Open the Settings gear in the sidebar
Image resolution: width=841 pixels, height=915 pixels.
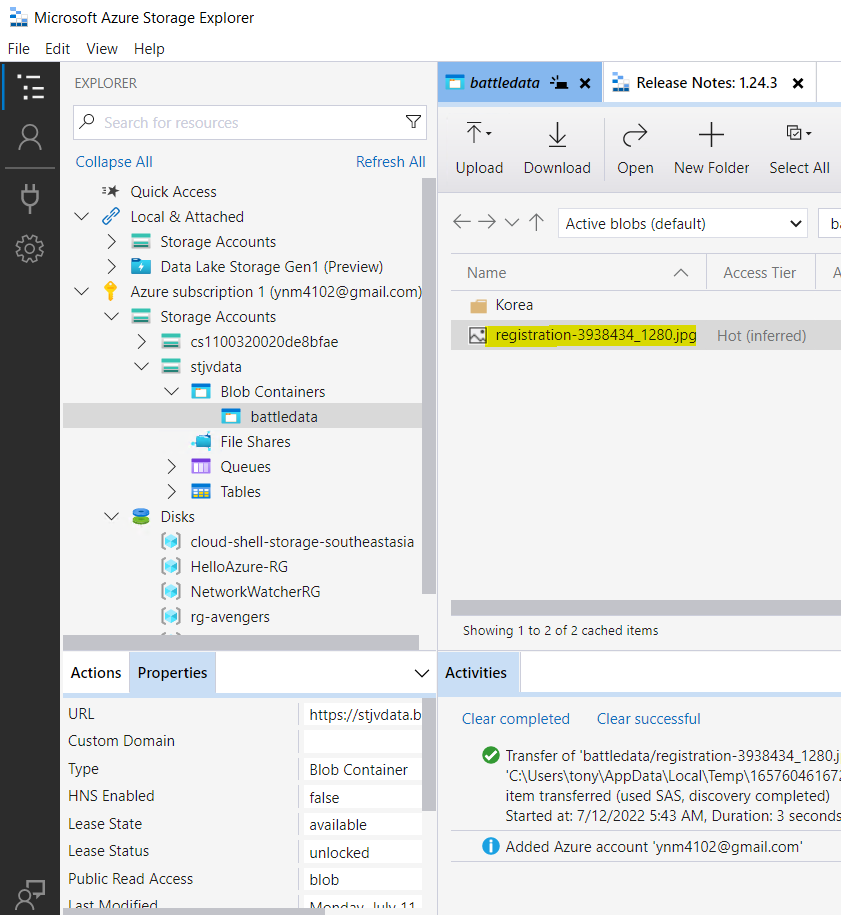30,249
